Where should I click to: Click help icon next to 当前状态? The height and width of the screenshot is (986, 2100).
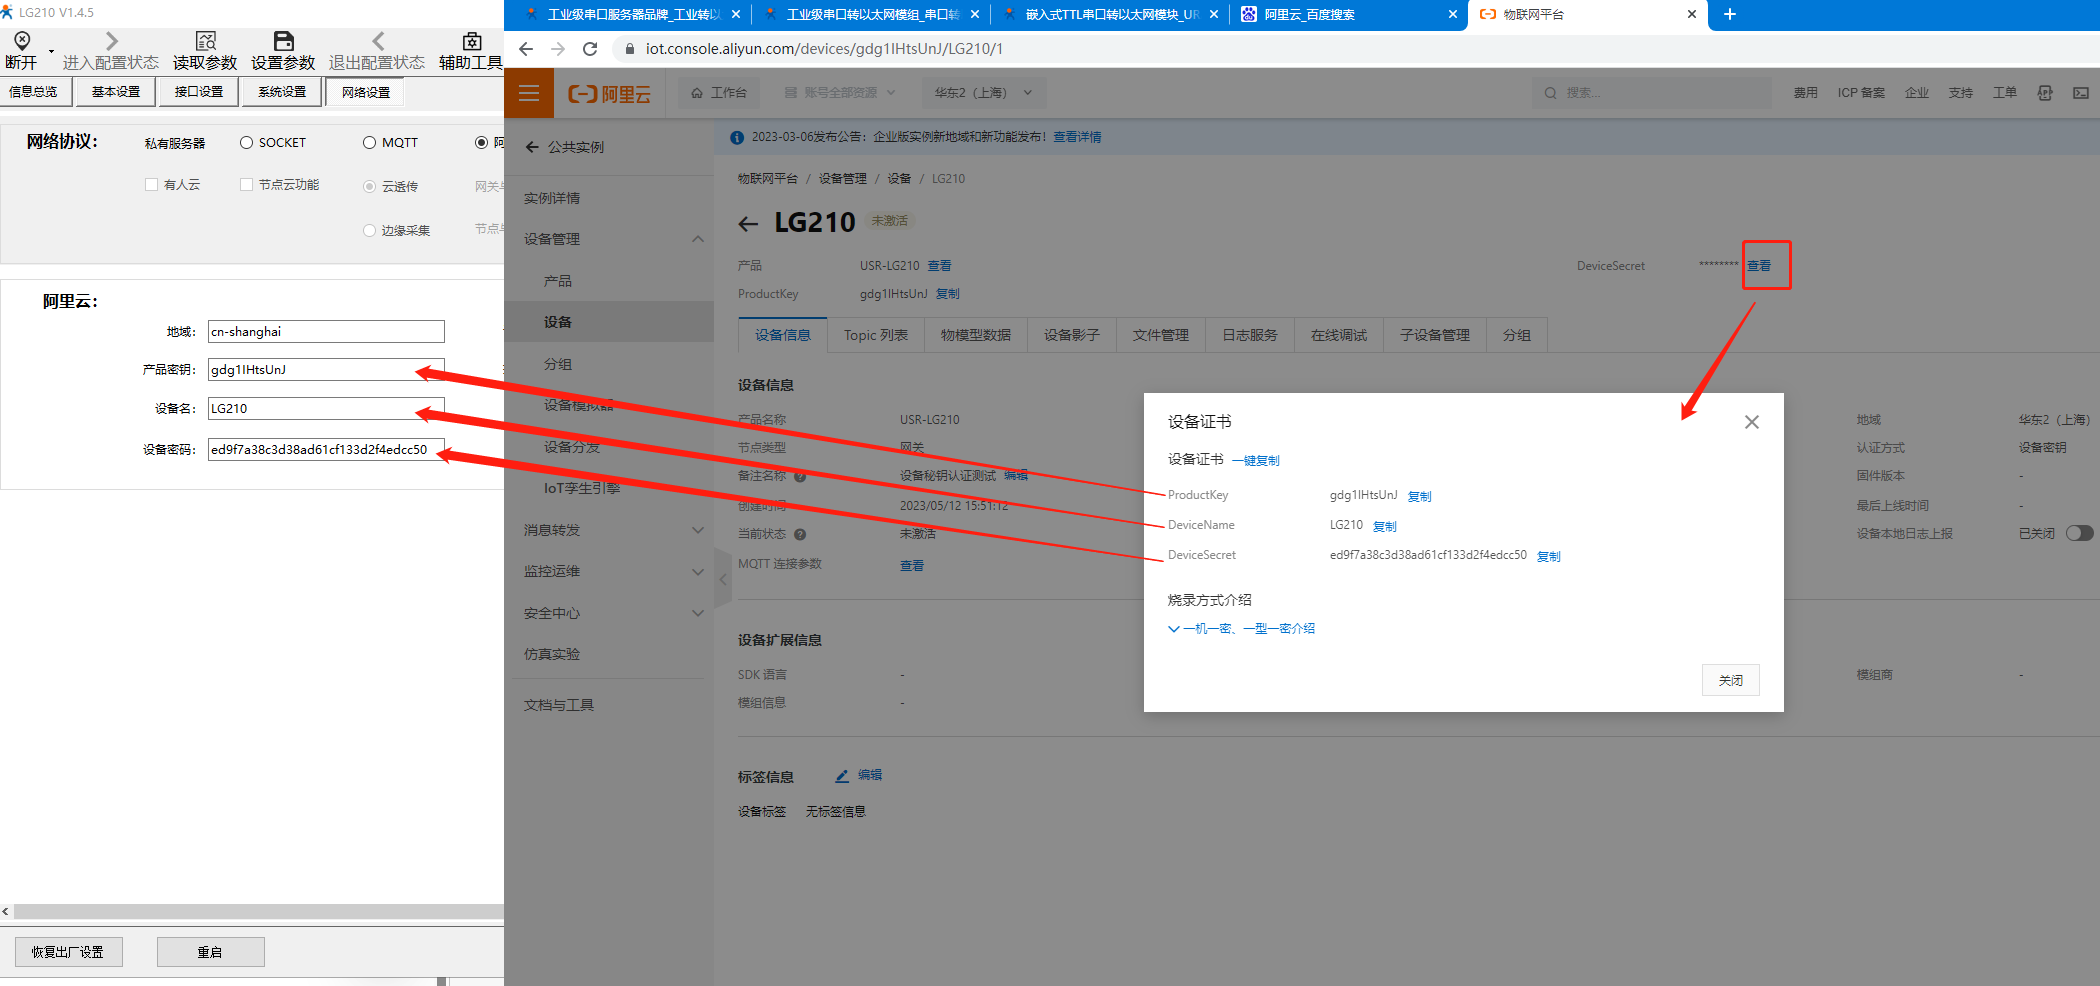(800, 534)
